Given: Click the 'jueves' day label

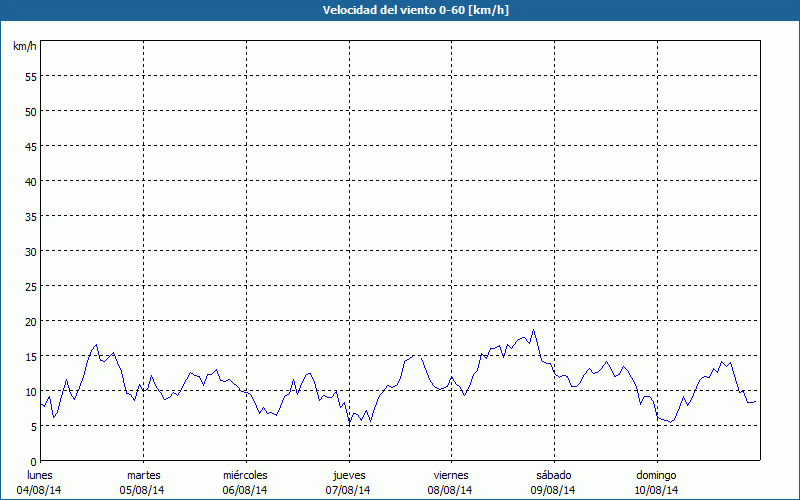Looking at the screenshot, I should coord(349,475).
